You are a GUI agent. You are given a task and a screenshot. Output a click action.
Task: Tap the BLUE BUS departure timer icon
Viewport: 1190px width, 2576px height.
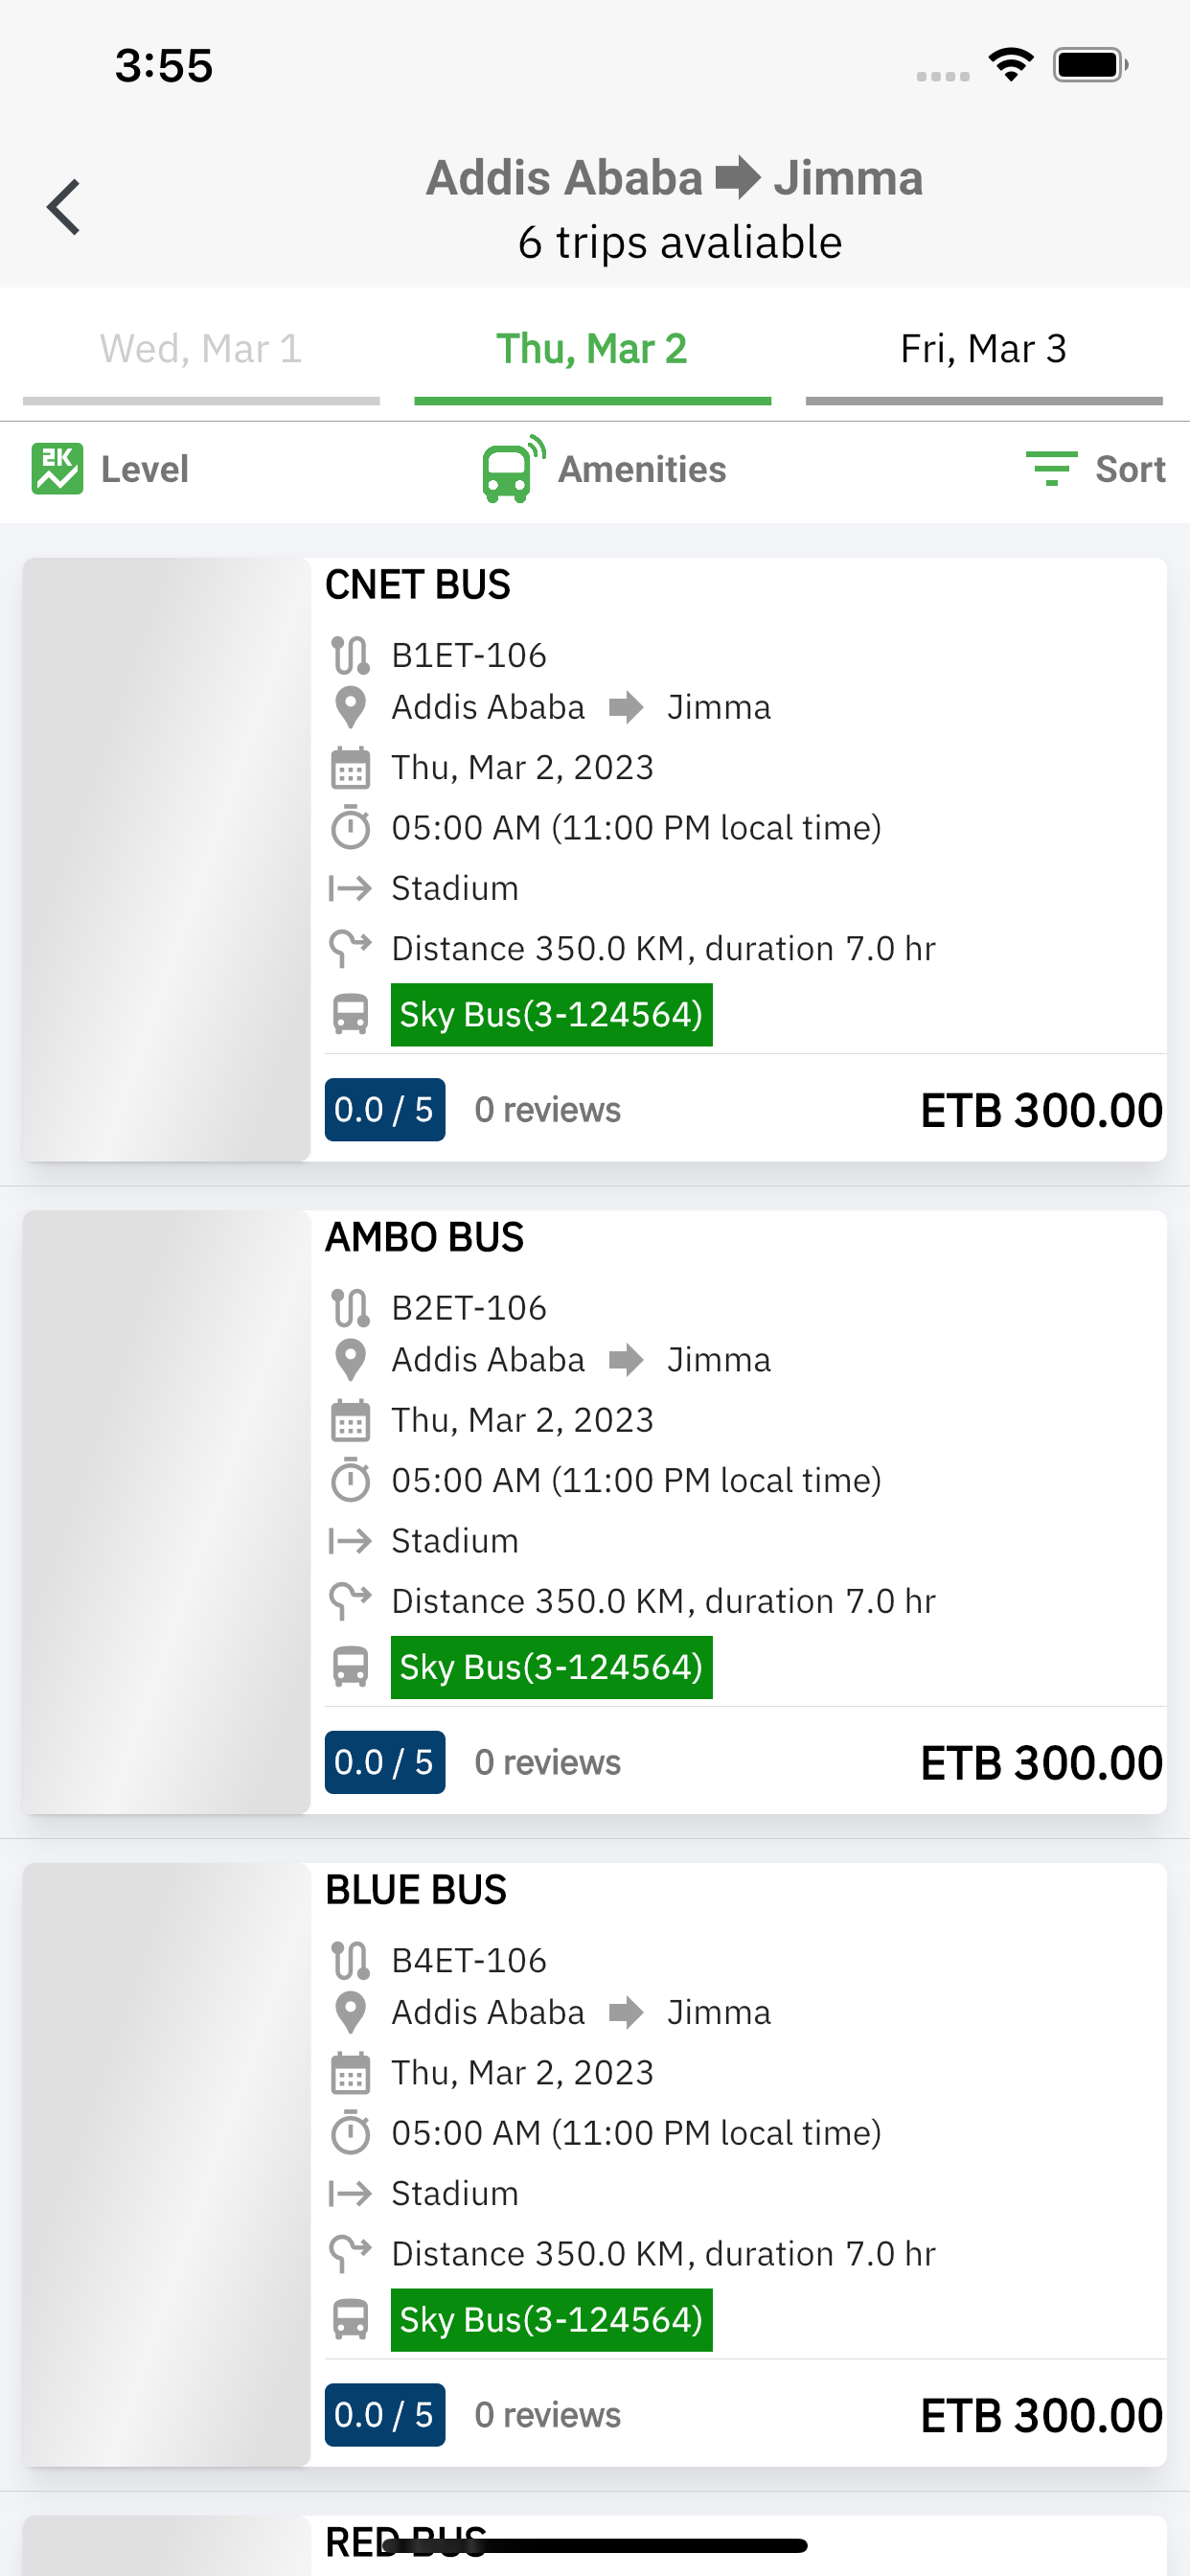pyautogui.click(x=350, y=2133)
